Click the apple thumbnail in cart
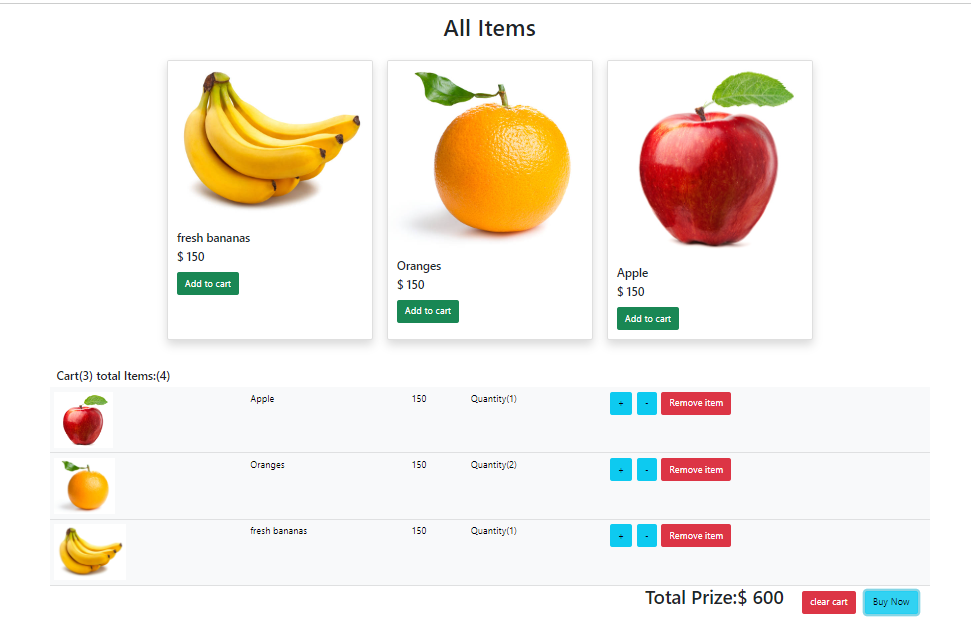Screen dimensions: 971x629 click(84, 420)
